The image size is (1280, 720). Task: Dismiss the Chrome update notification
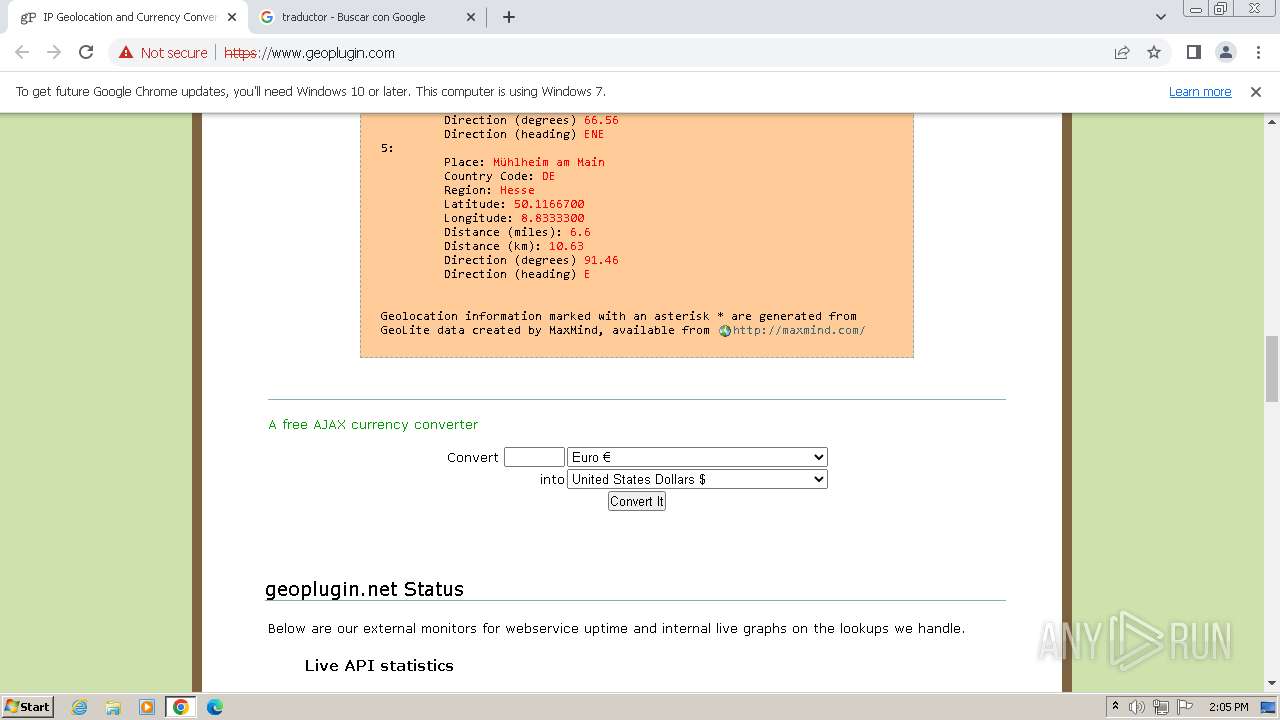[x=1256, y=91]
